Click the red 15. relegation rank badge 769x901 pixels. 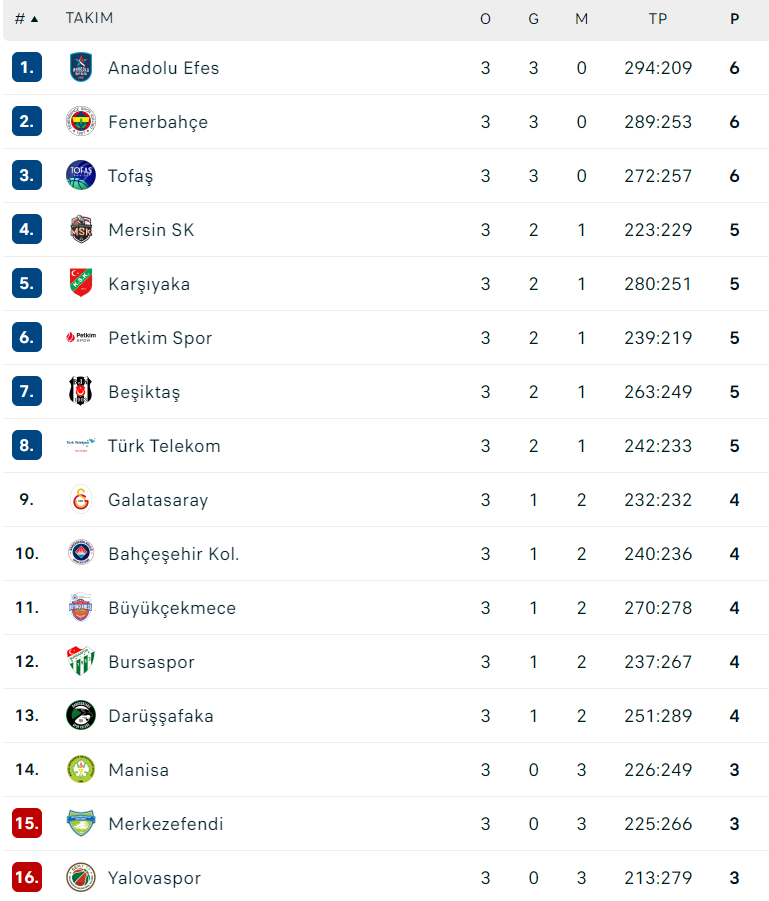(x=27, y=824)
